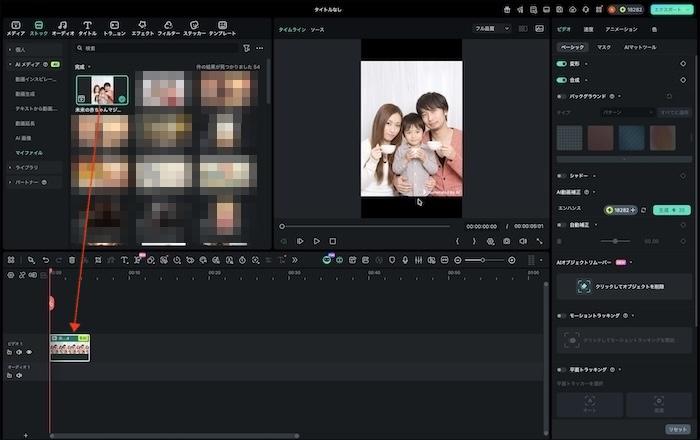Expand the パートナー tree item

10,182
